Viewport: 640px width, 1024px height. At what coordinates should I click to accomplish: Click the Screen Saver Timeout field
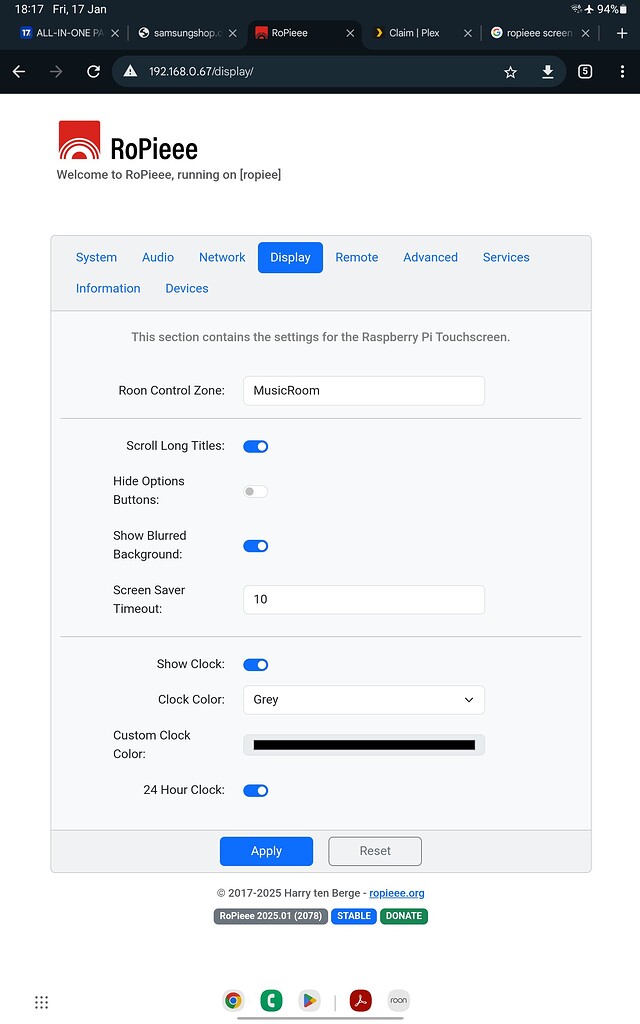click(x=364, y=600)
